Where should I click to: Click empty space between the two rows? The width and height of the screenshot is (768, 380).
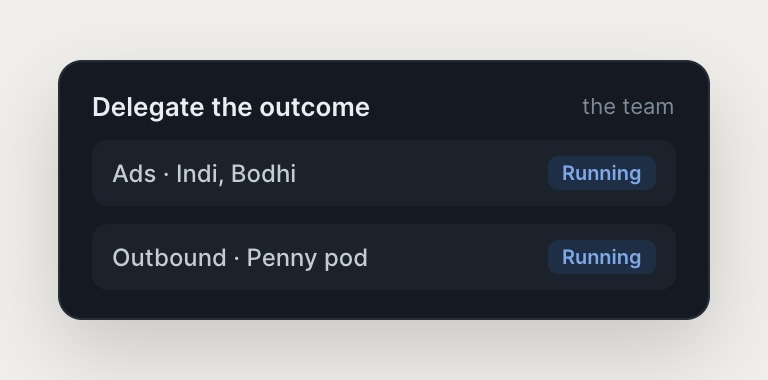point(384,215)
